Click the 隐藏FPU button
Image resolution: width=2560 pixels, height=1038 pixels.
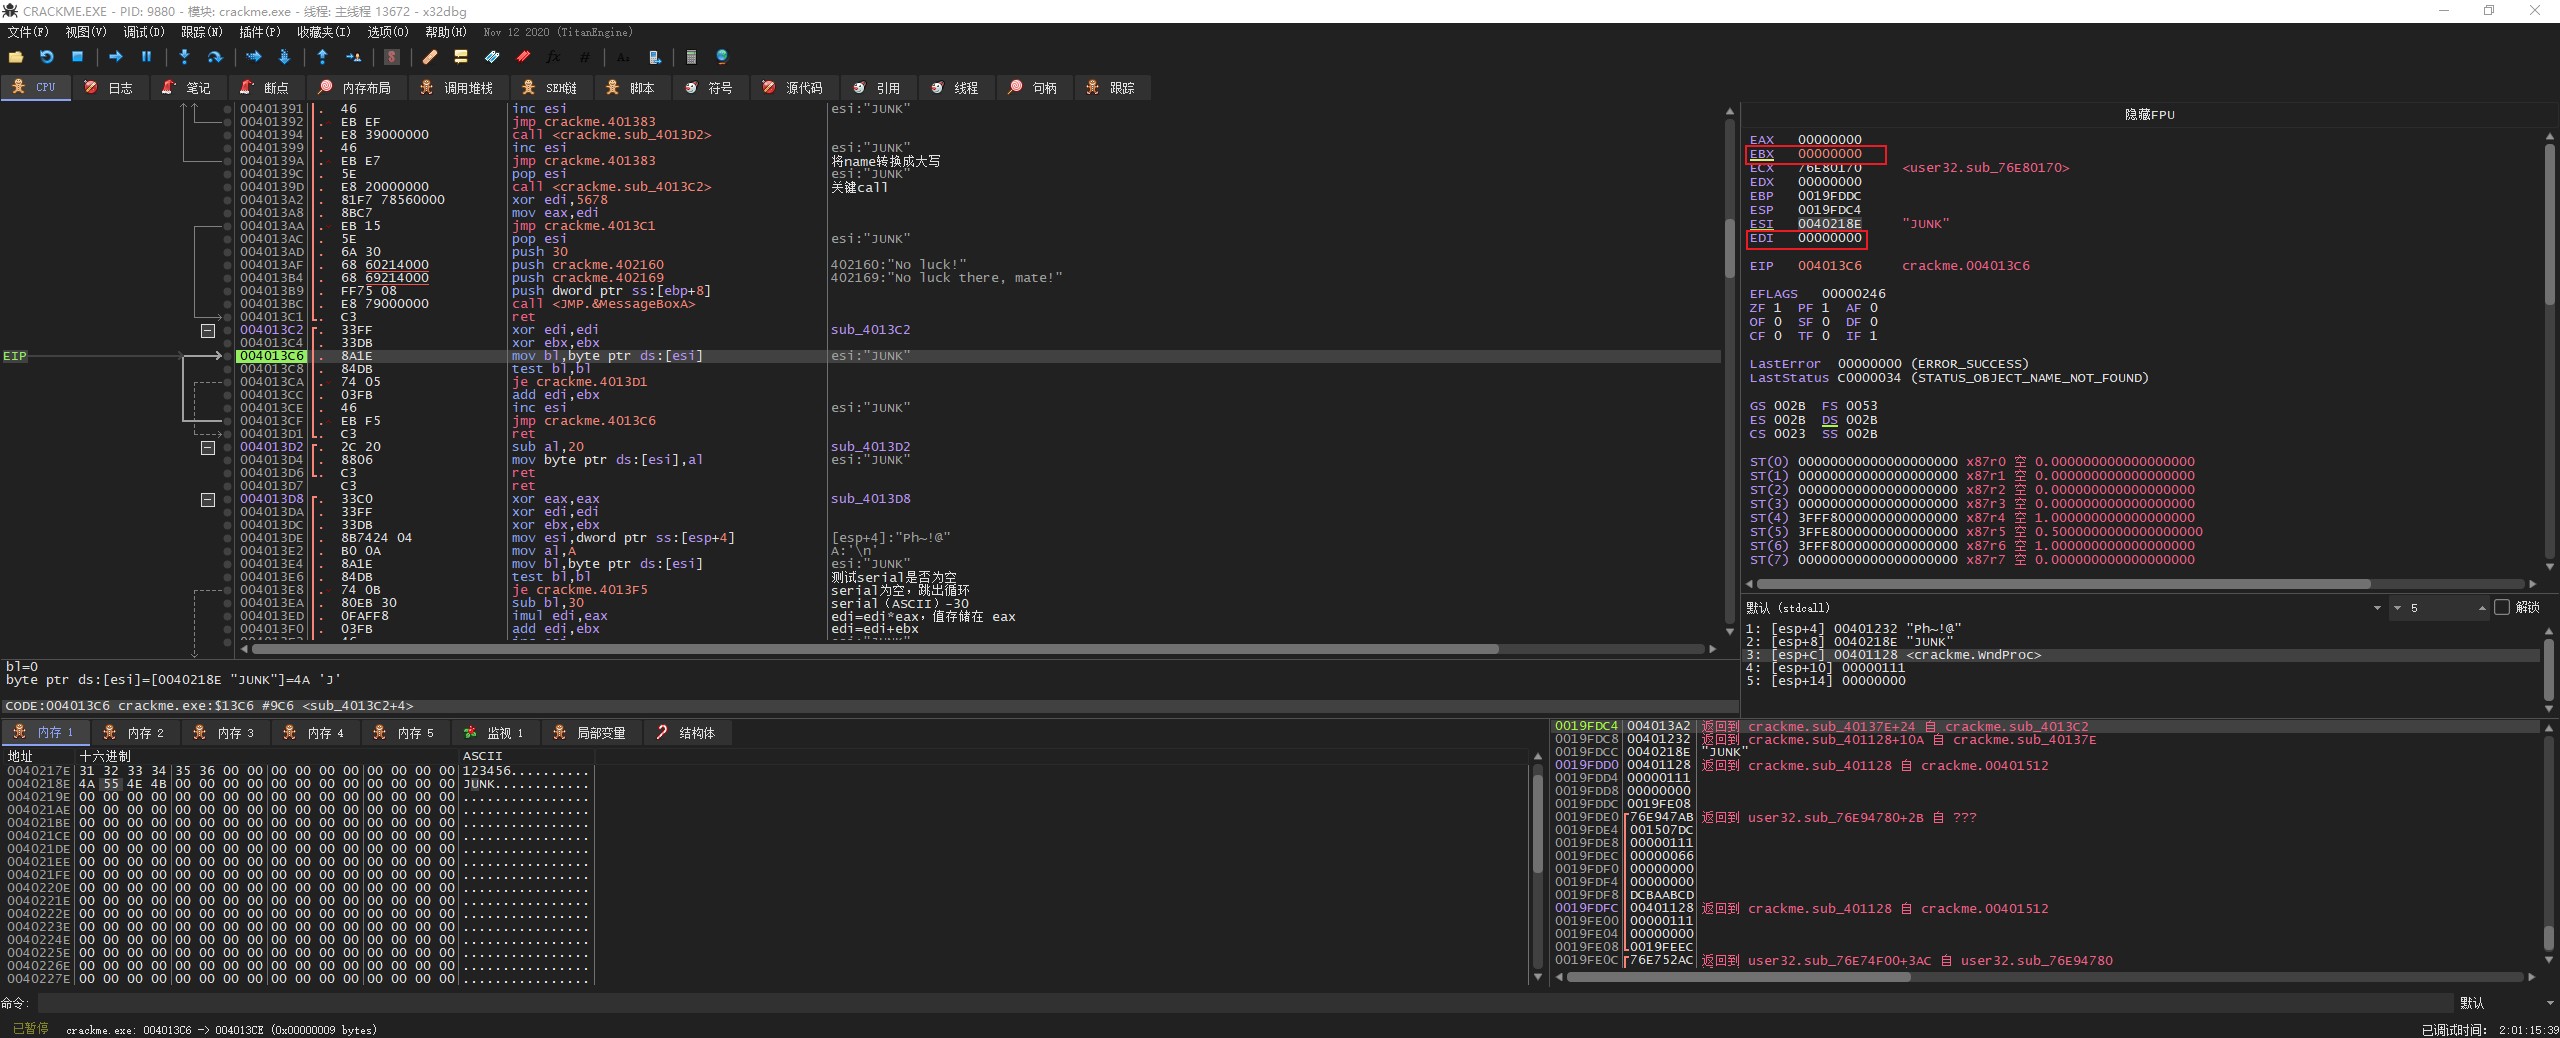[x=2148, y=114]
